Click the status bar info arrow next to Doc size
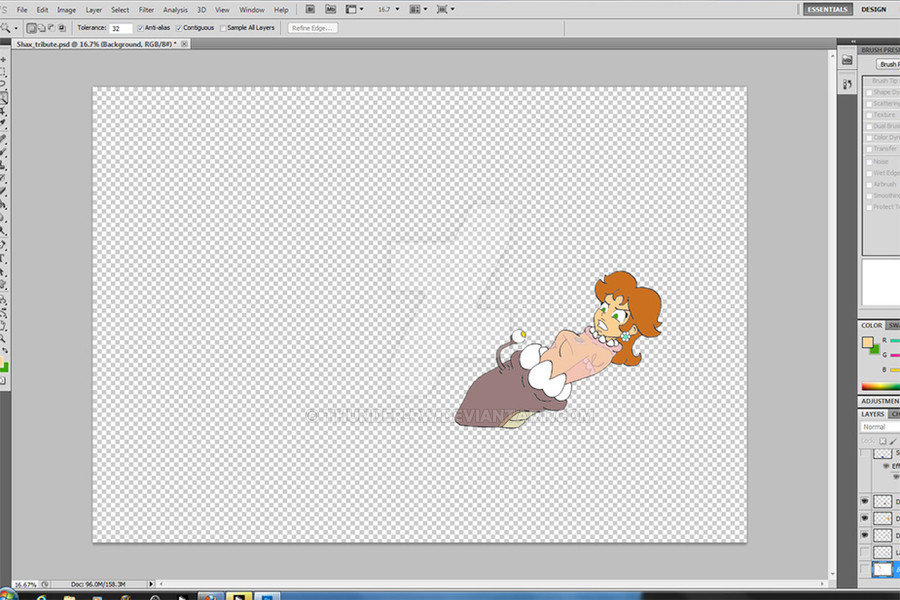900x600 pixels. (151, 584)
